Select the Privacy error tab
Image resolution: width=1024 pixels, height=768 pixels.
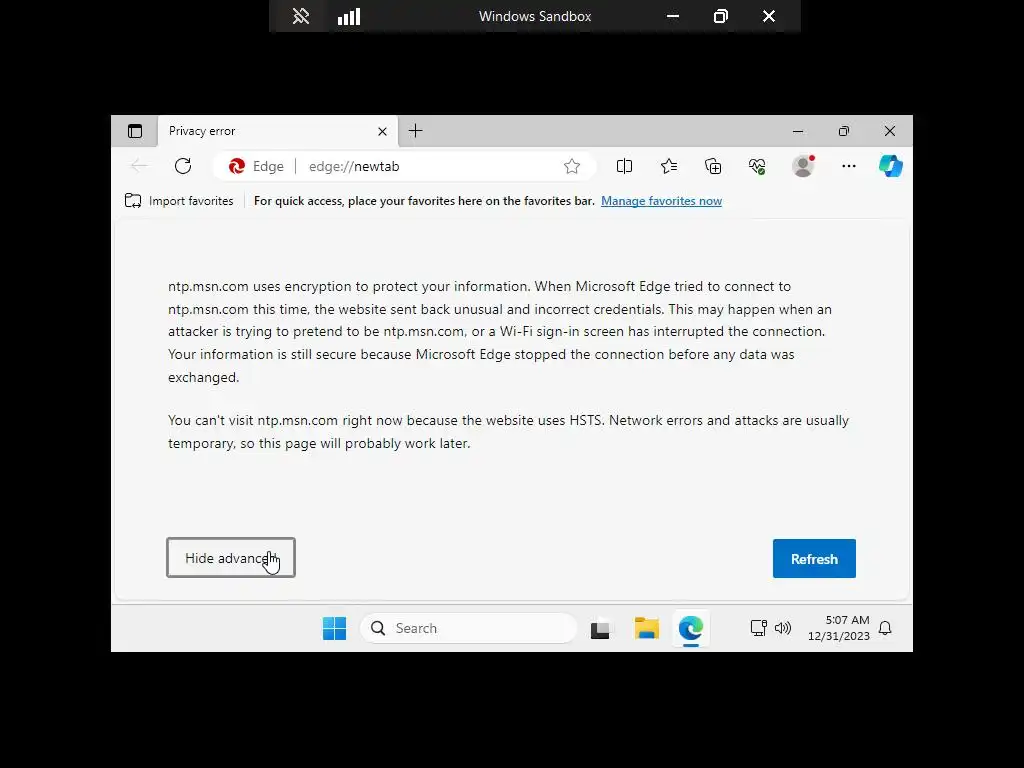pos(278,131)
